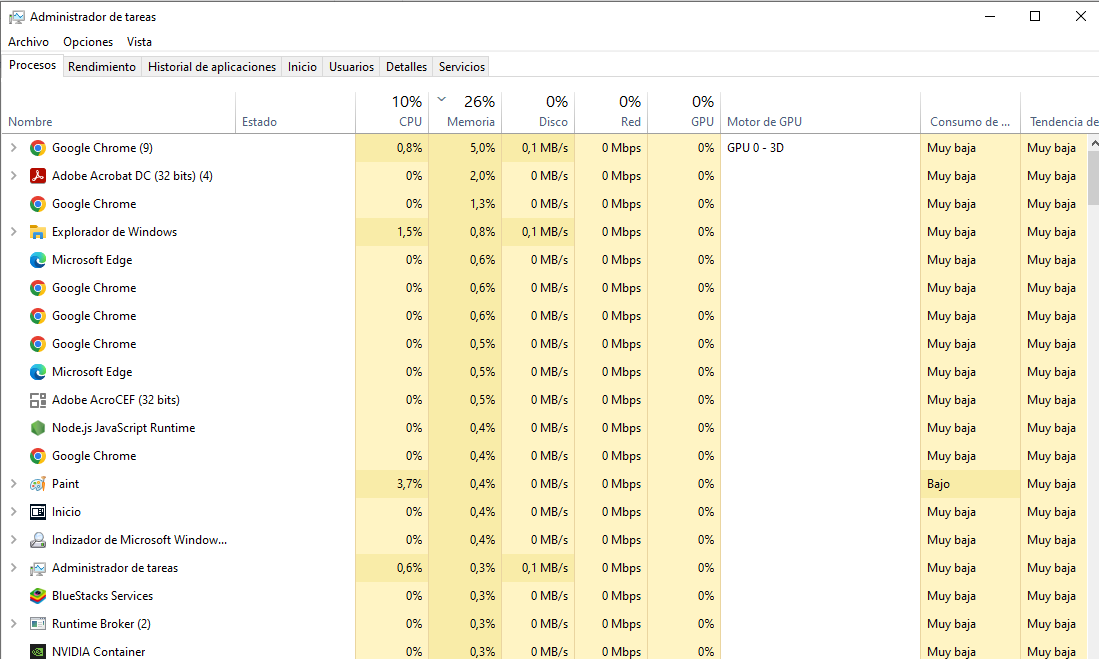Expand the Administrador de tareas process entry
The image size is (1099, 659).
(13, 568)
